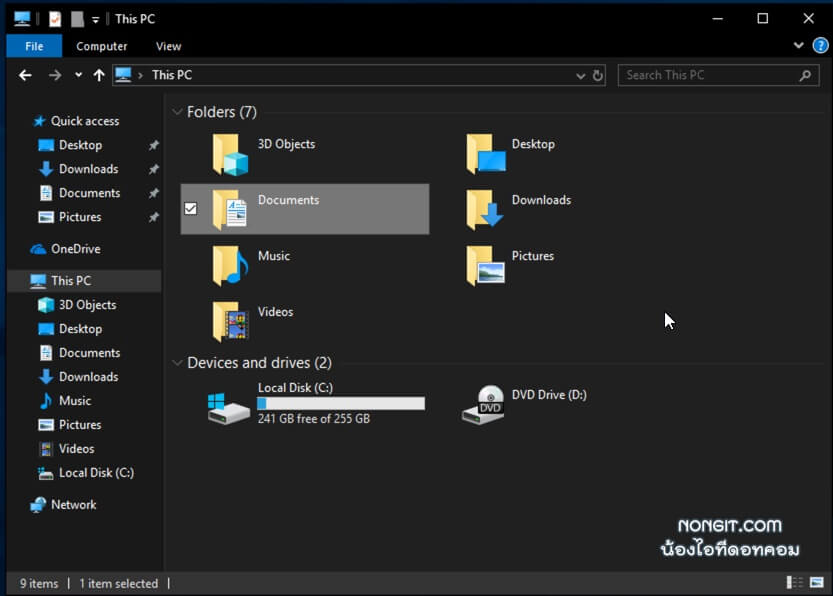Uncheck the Documents selection checkbox

pos(190,209)
